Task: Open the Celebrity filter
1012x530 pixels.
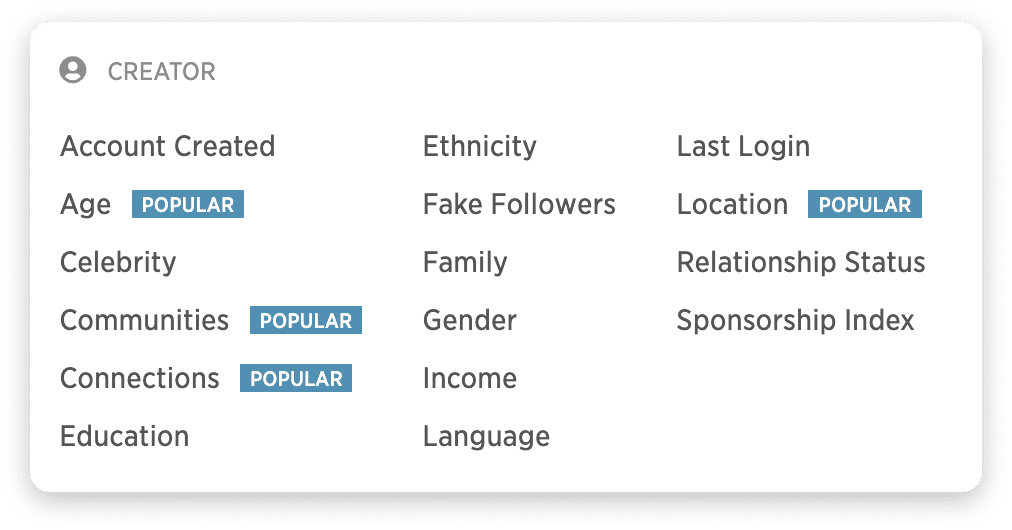Action: pos(118,262)
